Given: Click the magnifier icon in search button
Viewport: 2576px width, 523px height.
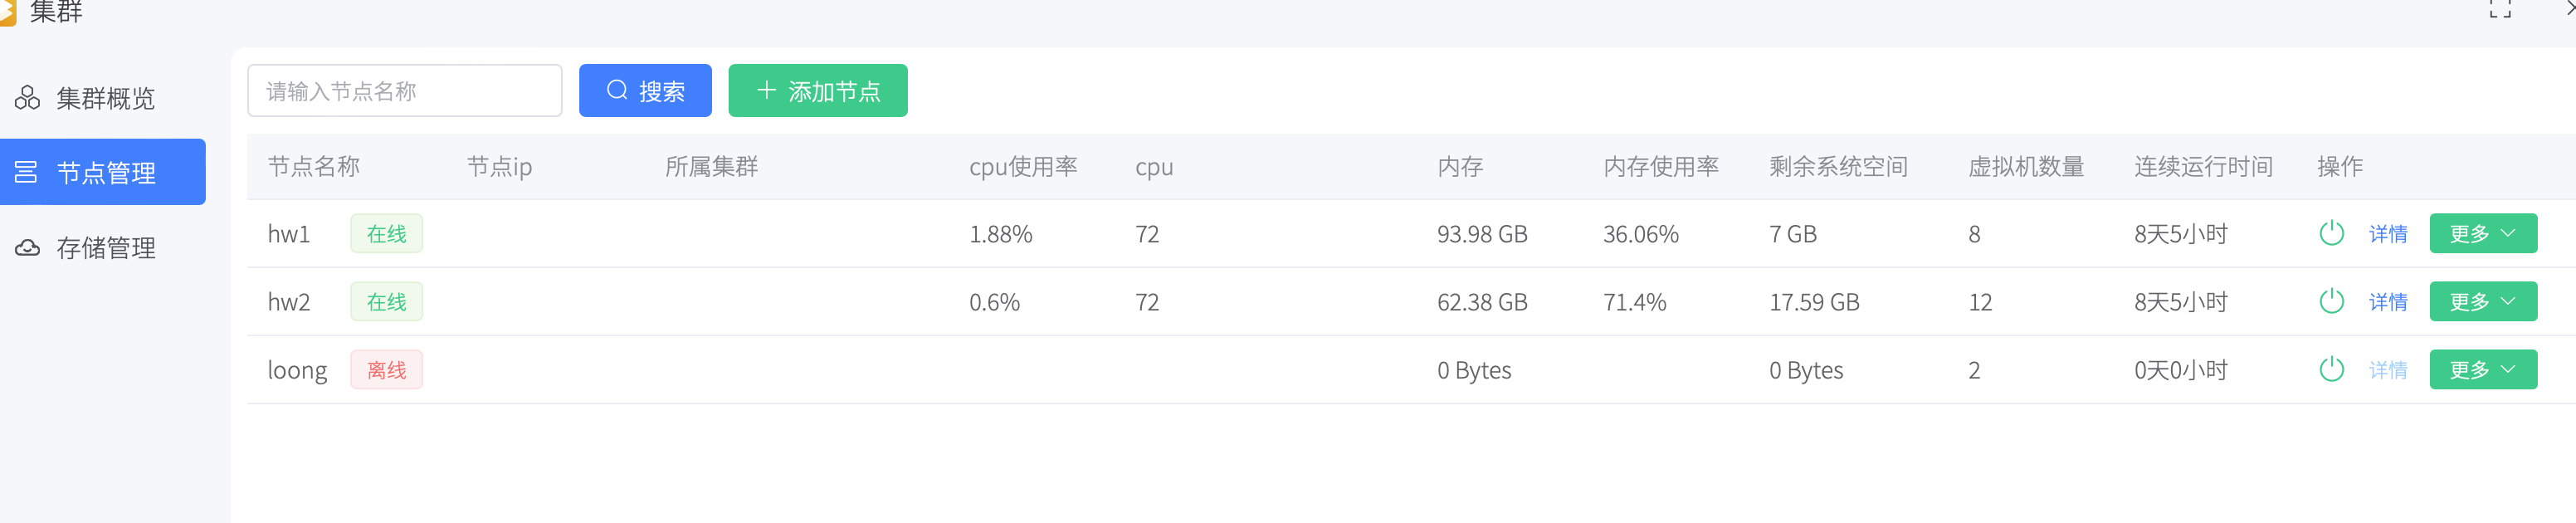Looking at the screenshot, I should pos(617,90).
